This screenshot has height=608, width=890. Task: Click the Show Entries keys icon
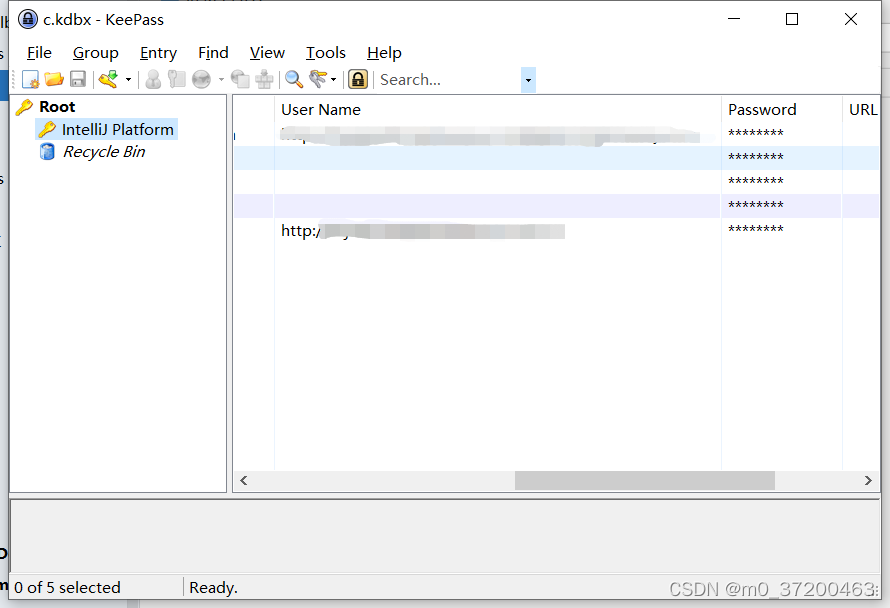(318, 79)
